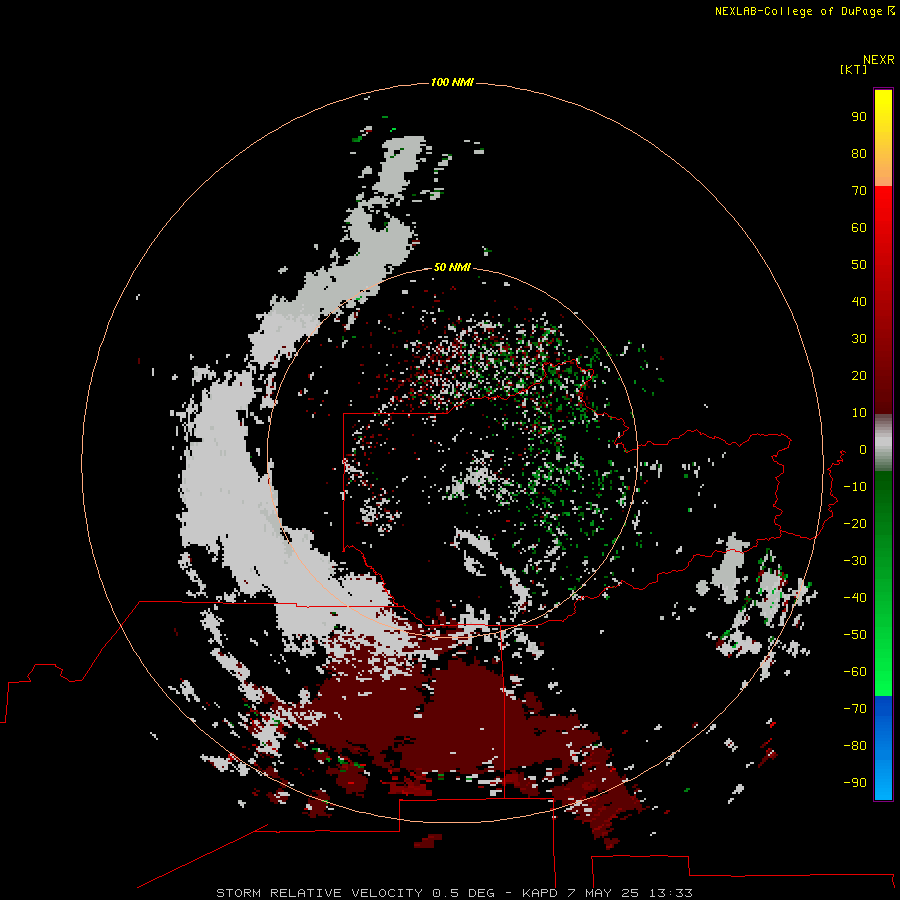The width and height of the screenshot is (900, 900).
Task: Click the yellow top segment of color bar
Action: point(883,138)
